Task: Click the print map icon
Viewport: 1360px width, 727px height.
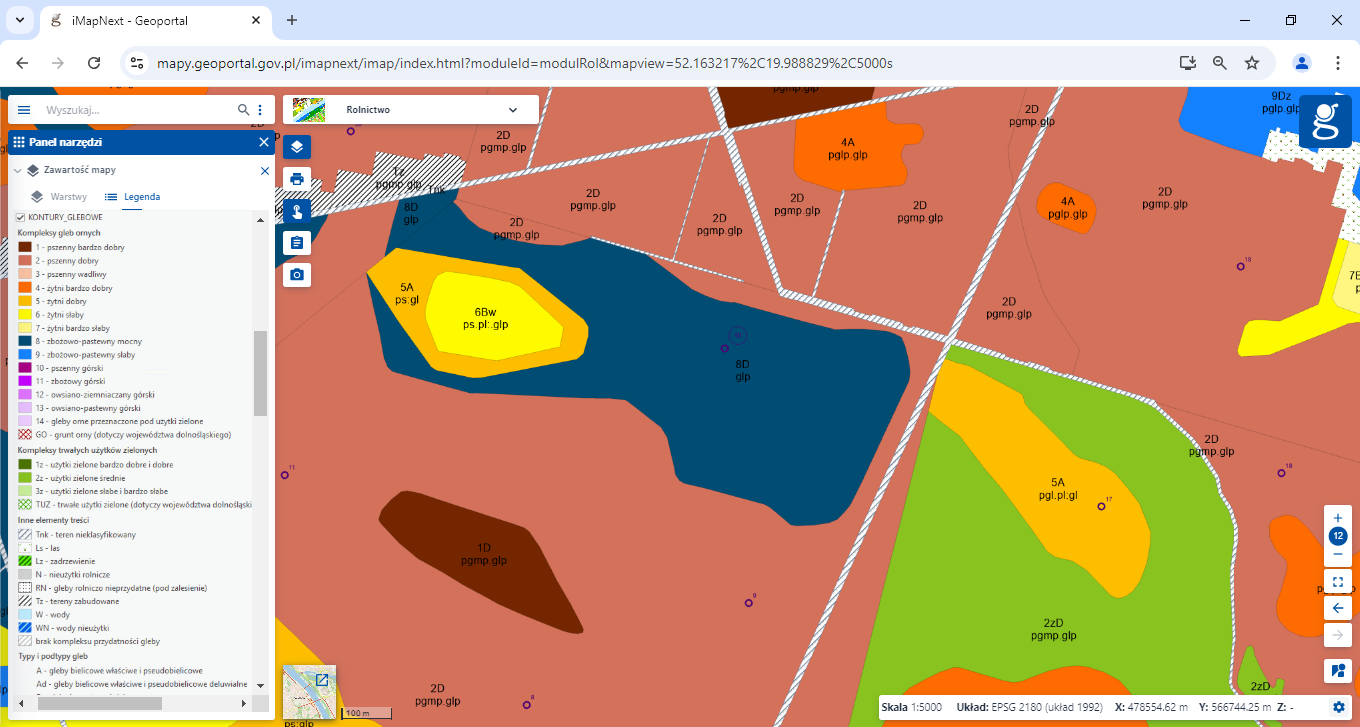Action: 297,179
